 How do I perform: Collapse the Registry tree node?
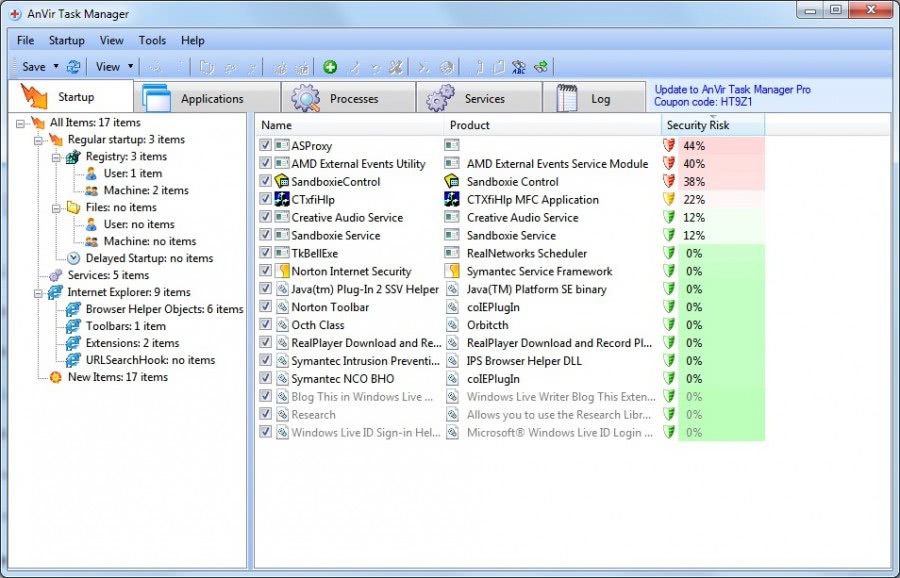(x=56, y=157)
